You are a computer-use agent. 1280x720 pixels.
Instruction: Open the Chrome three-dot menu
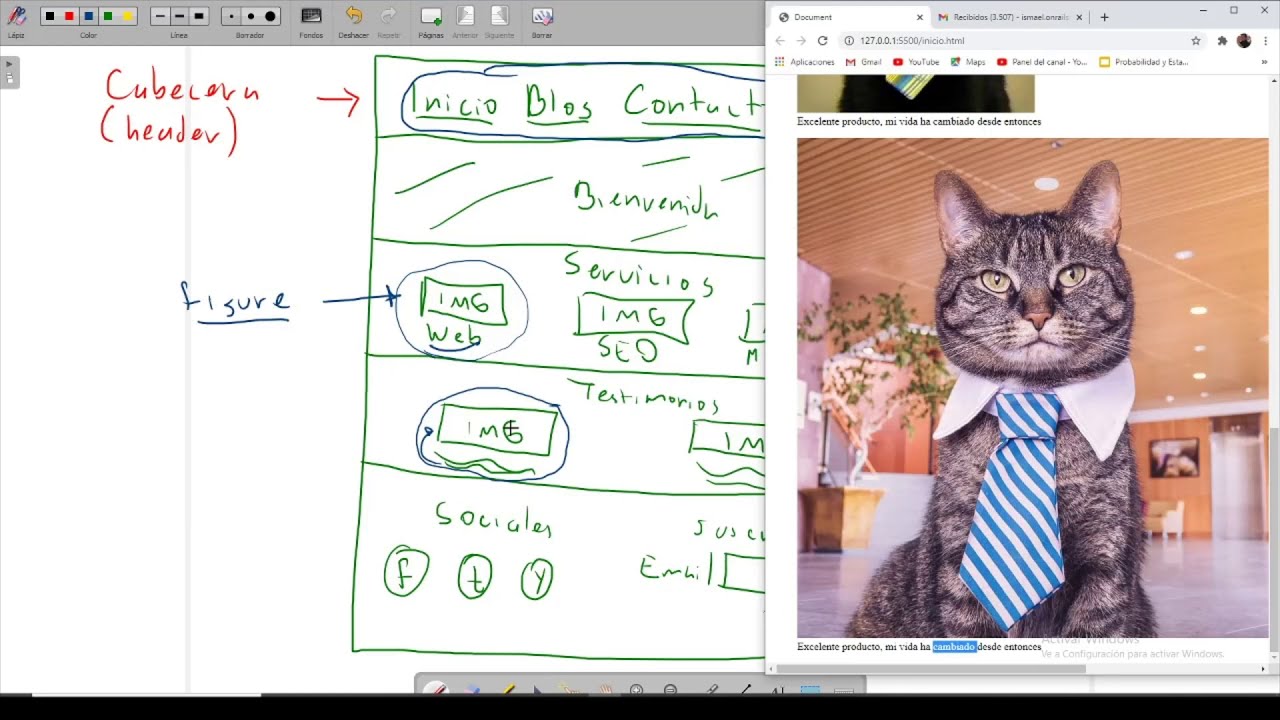tap(1265, 41)
